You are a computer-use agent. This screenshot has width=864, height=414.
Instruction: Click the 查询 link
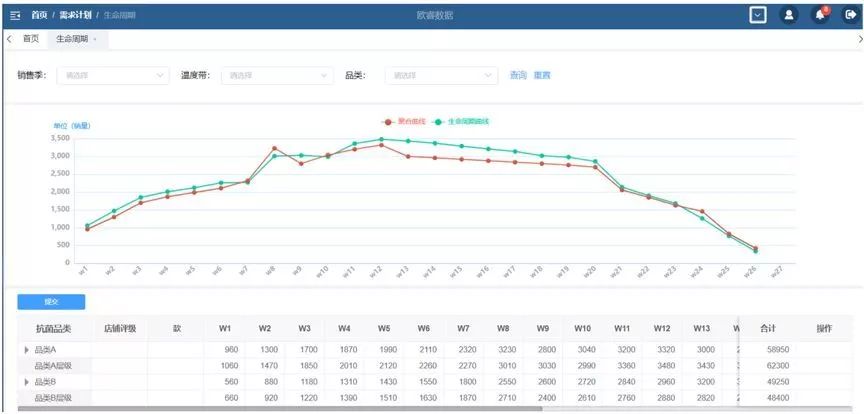518,75
